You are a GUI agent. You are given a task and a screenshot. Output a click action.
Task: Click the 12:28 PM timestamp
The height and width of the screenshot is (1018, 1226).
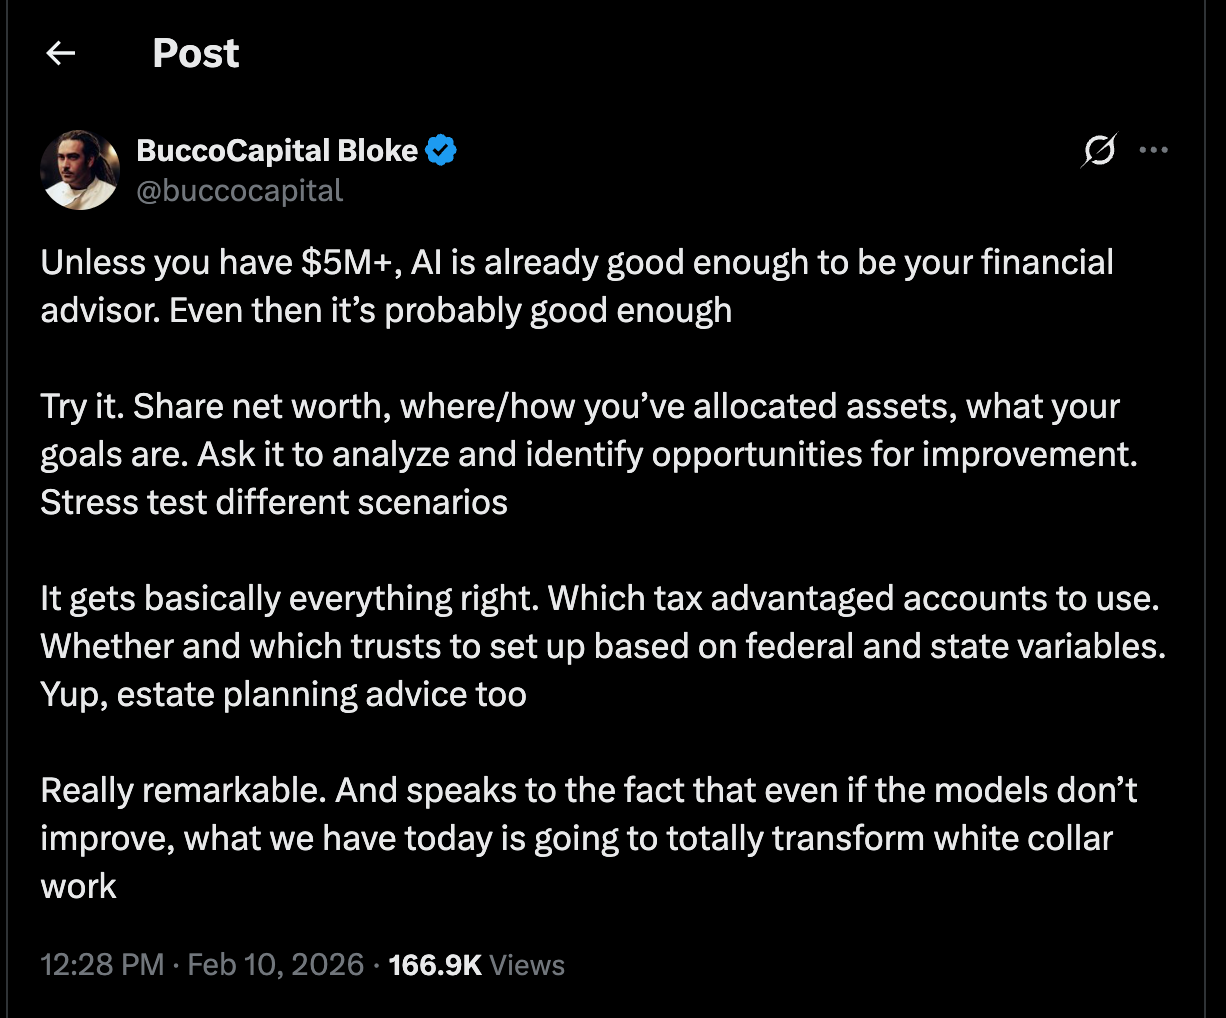coord(101,965)
